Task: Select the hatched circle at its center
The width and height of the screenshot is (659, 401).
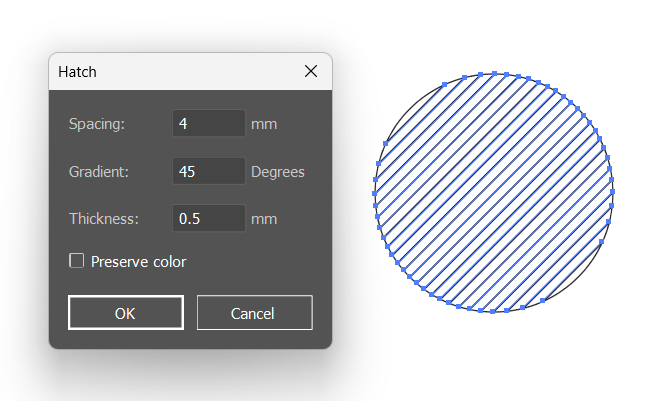Action: 493,193
